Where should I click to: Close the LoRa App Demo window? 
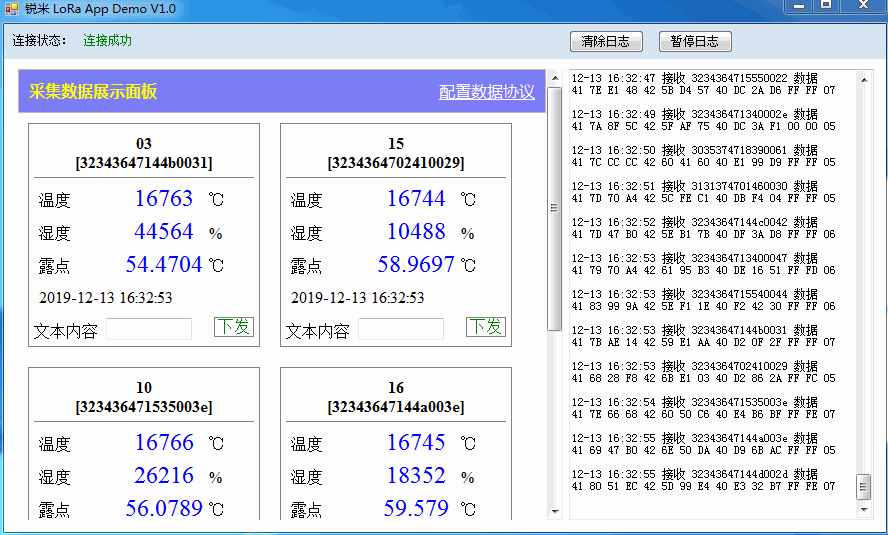(864, 6)
